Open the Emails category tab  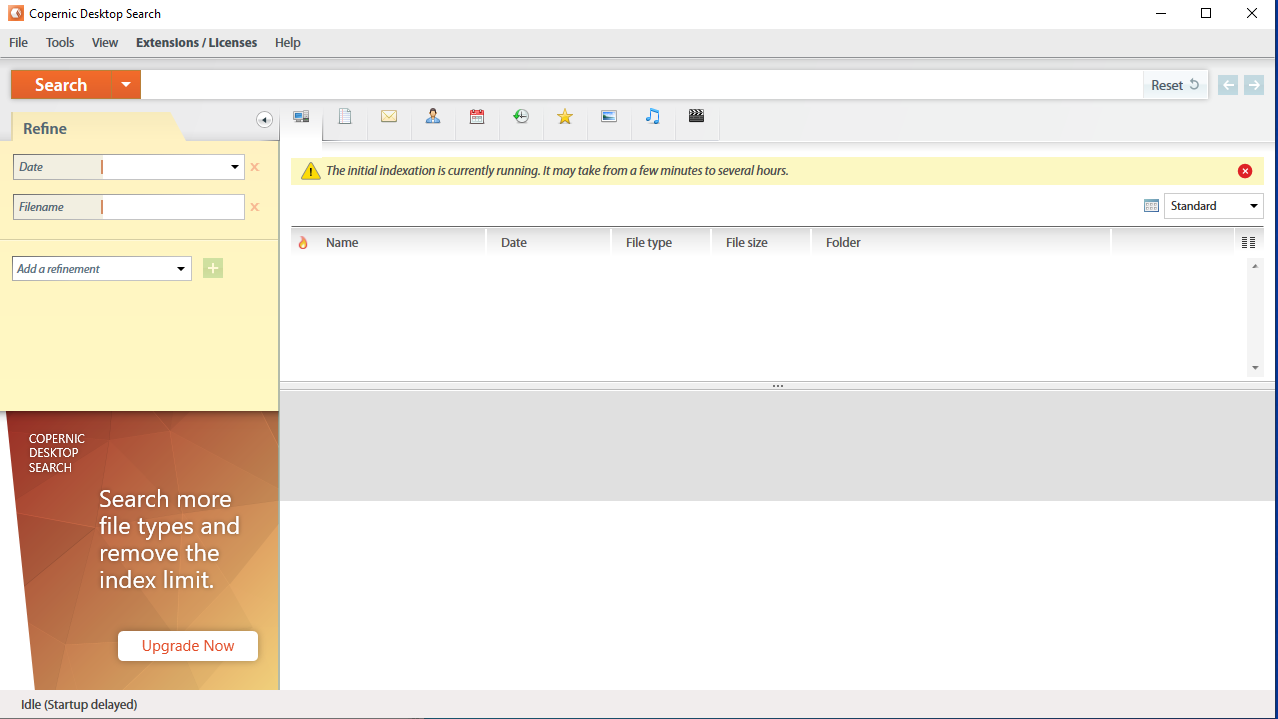389,117
